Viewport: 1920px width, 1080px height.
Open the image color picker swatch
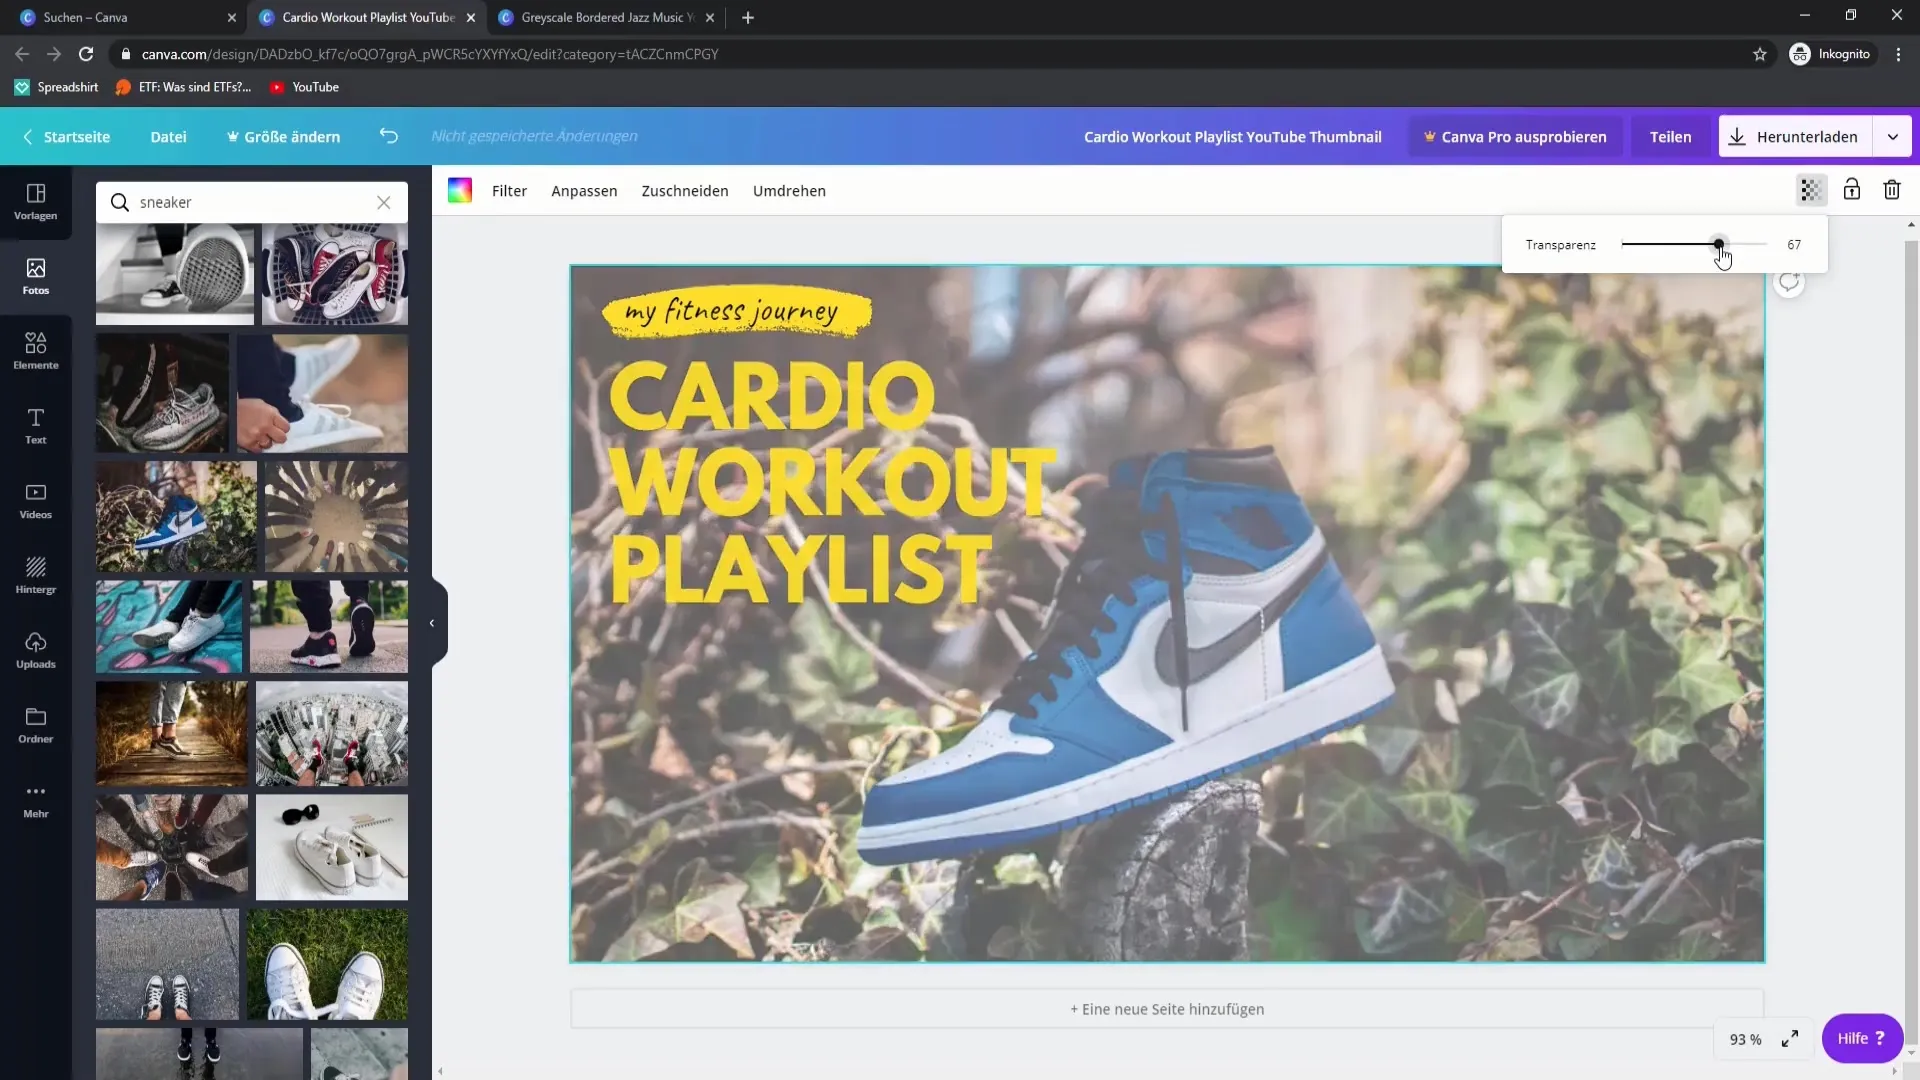click(x=460, y=190)
